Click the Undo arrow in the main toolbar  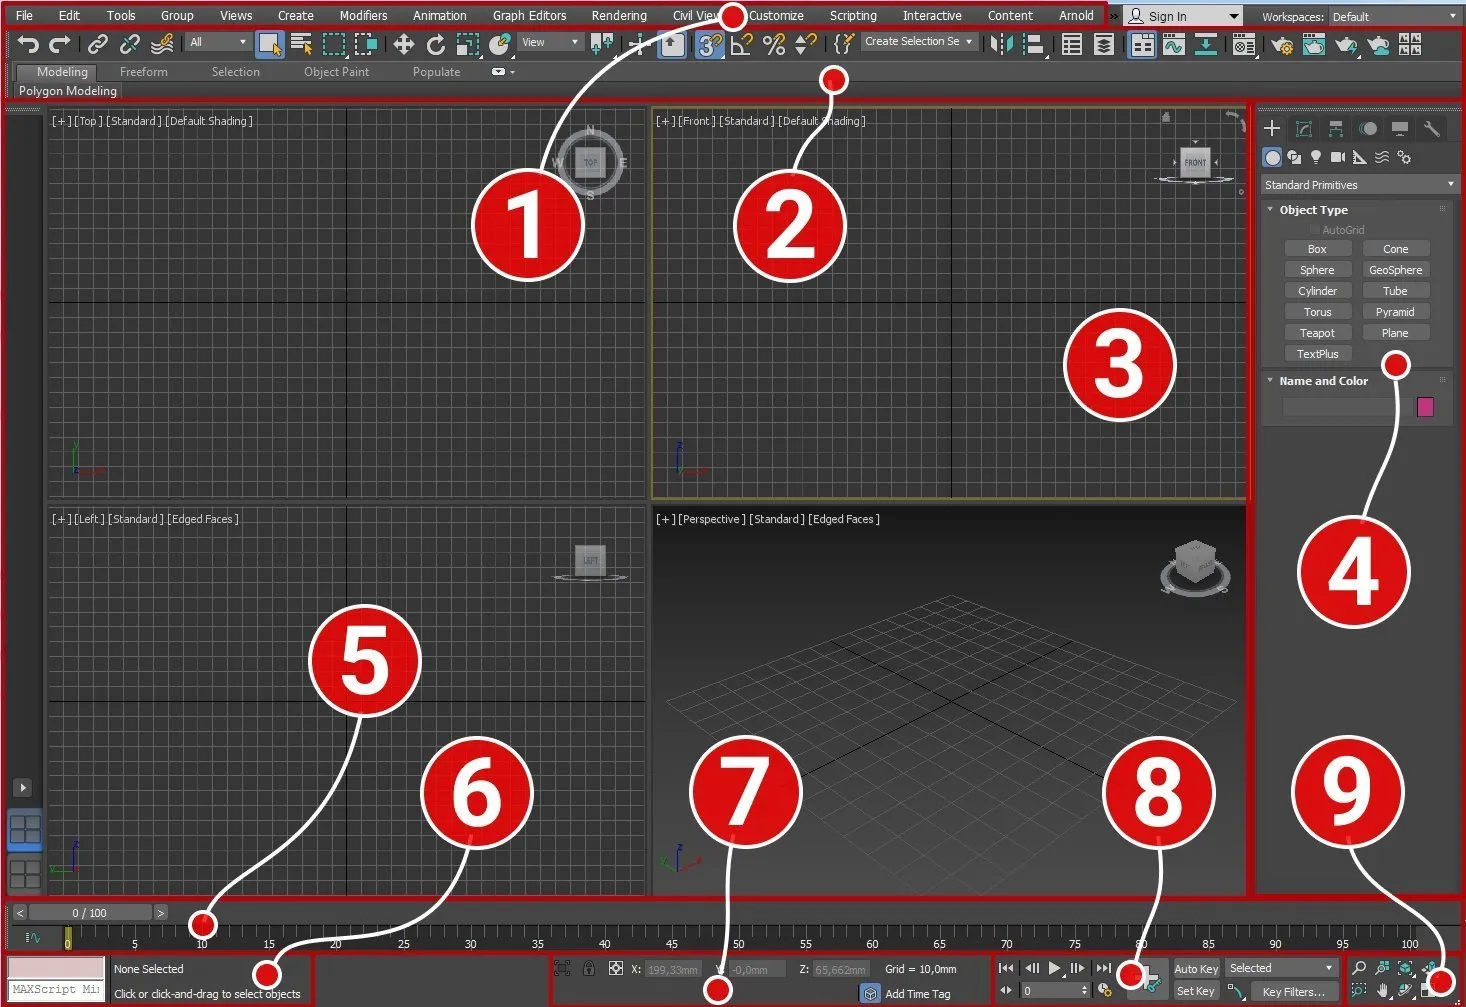[x=28, y=43]
